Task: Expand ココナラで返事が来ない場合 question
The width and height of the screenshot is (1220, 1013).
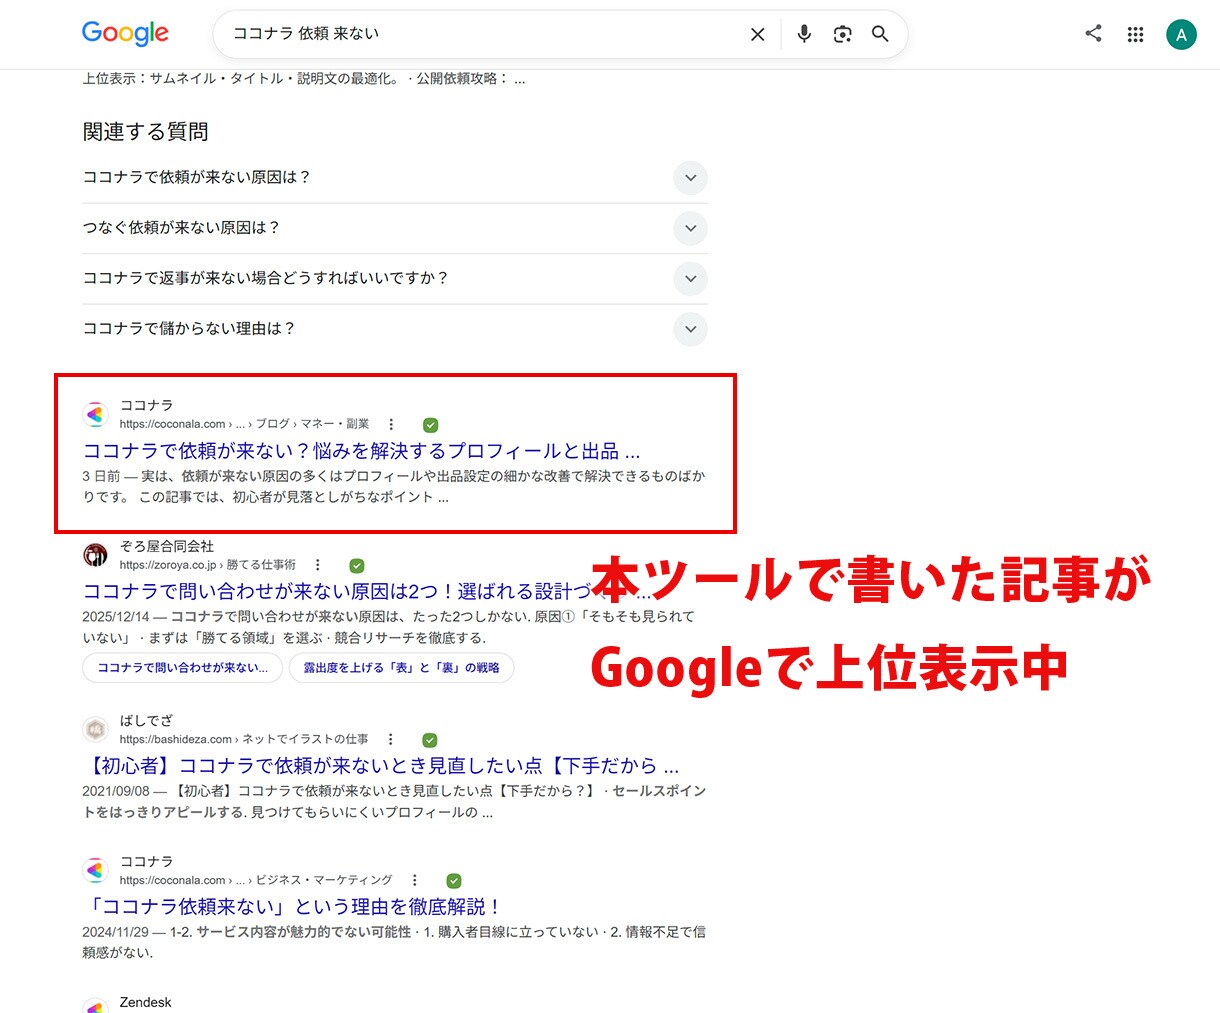Action: point(395,278)
